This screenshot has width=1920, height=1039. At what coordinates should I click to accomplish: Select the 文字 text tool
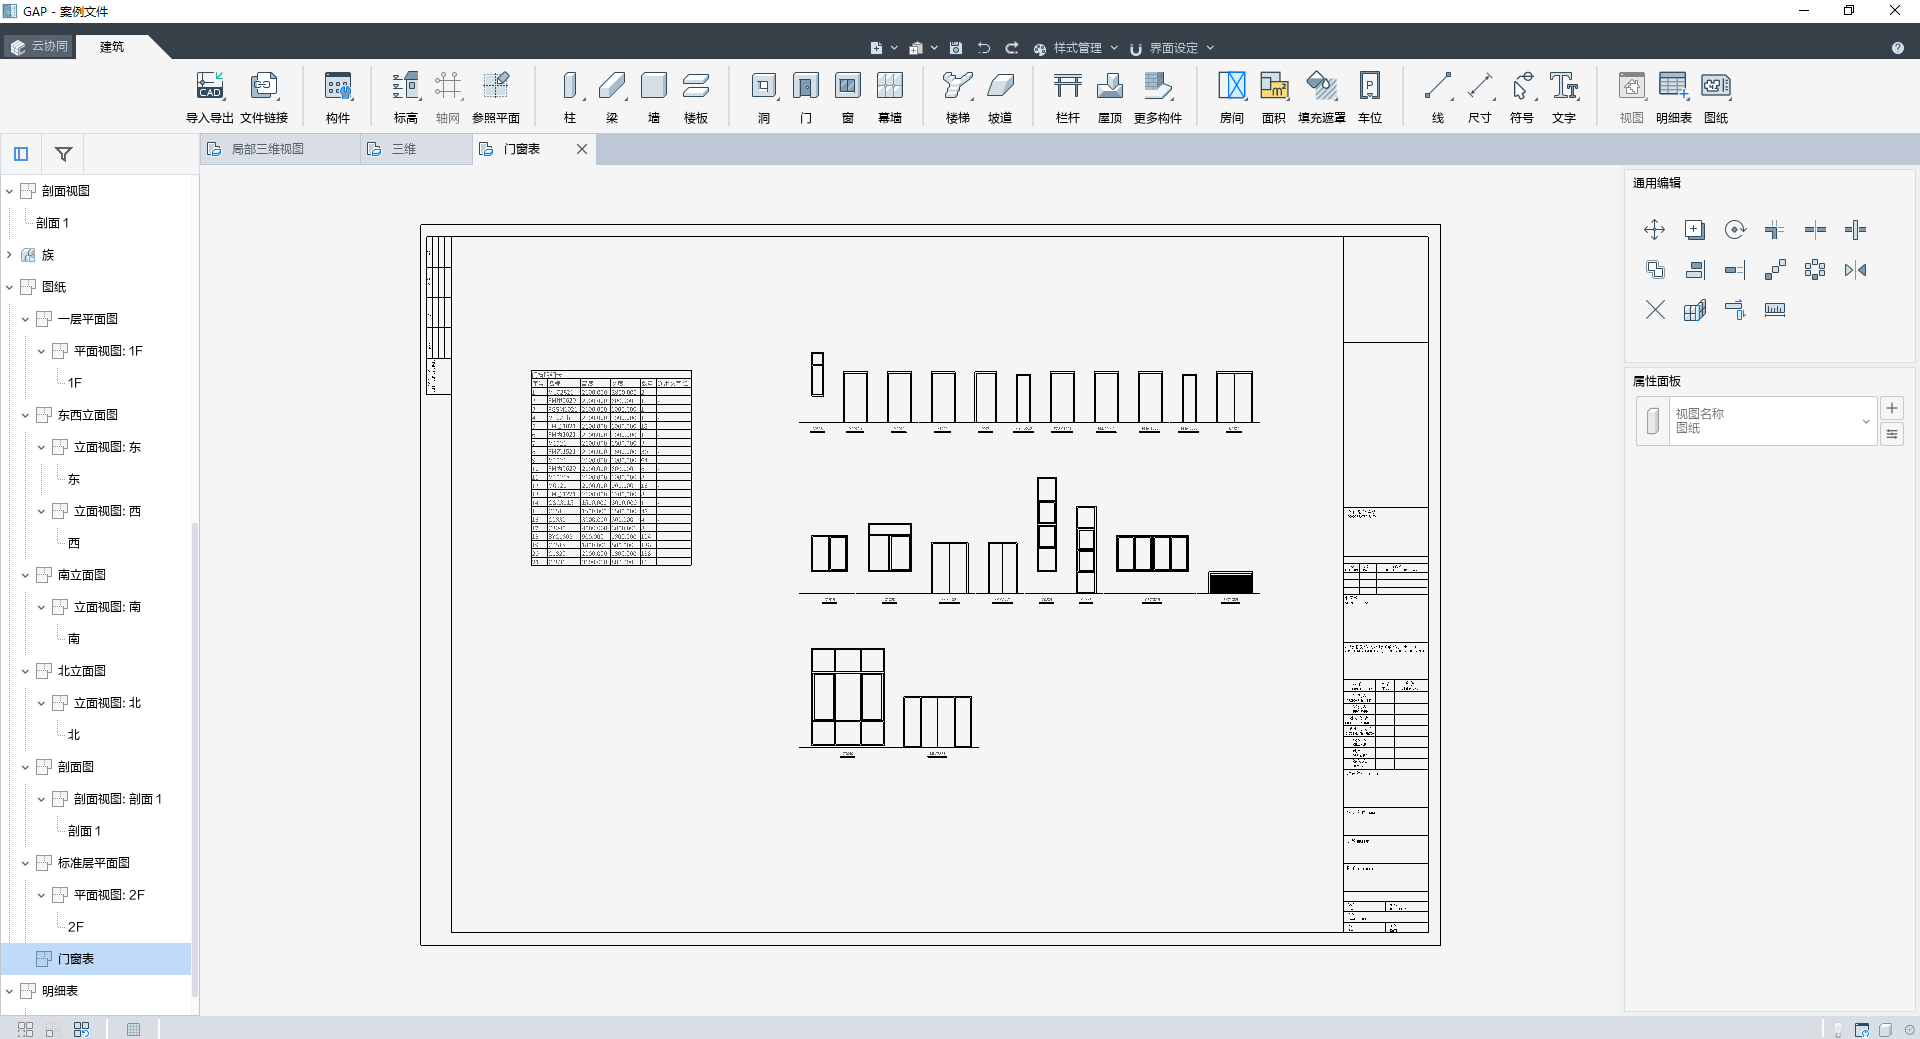coord(1564,97)
